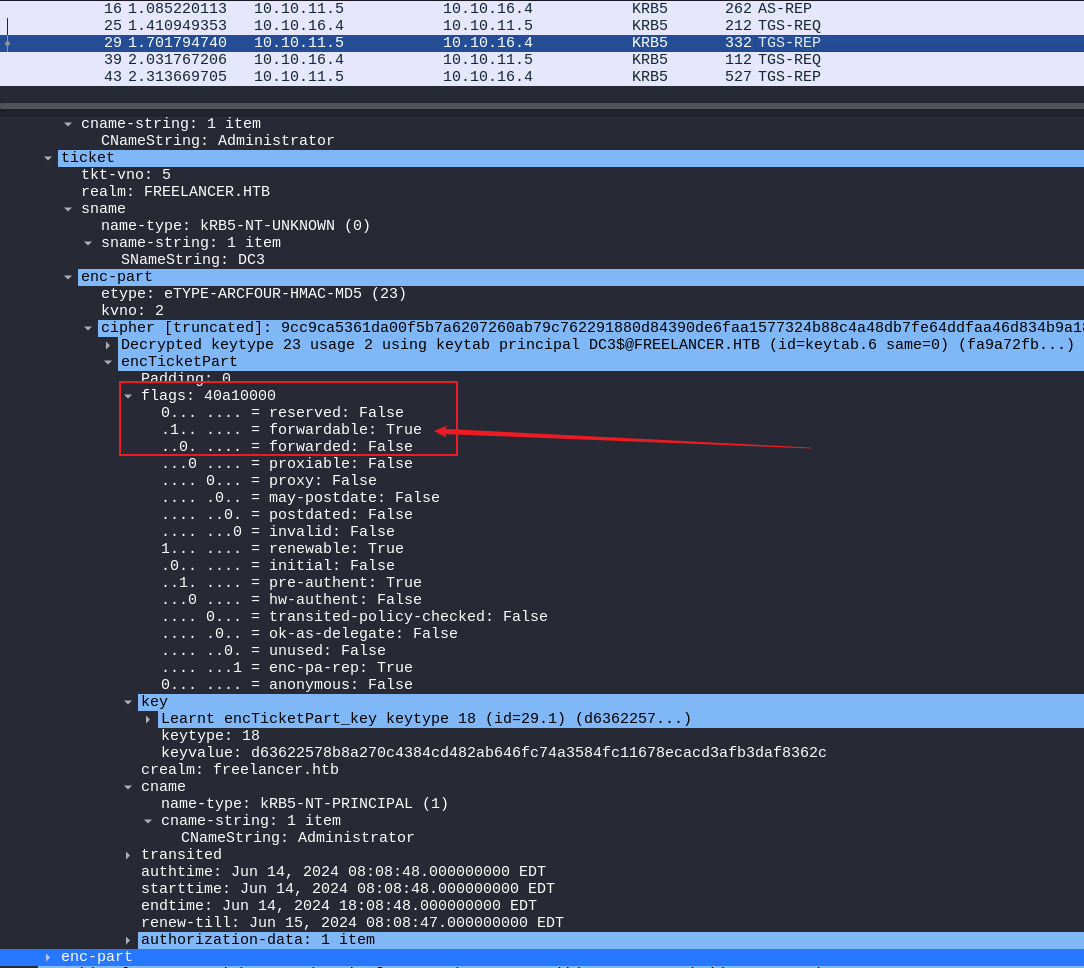Collapse the sname node arrow

68,209
